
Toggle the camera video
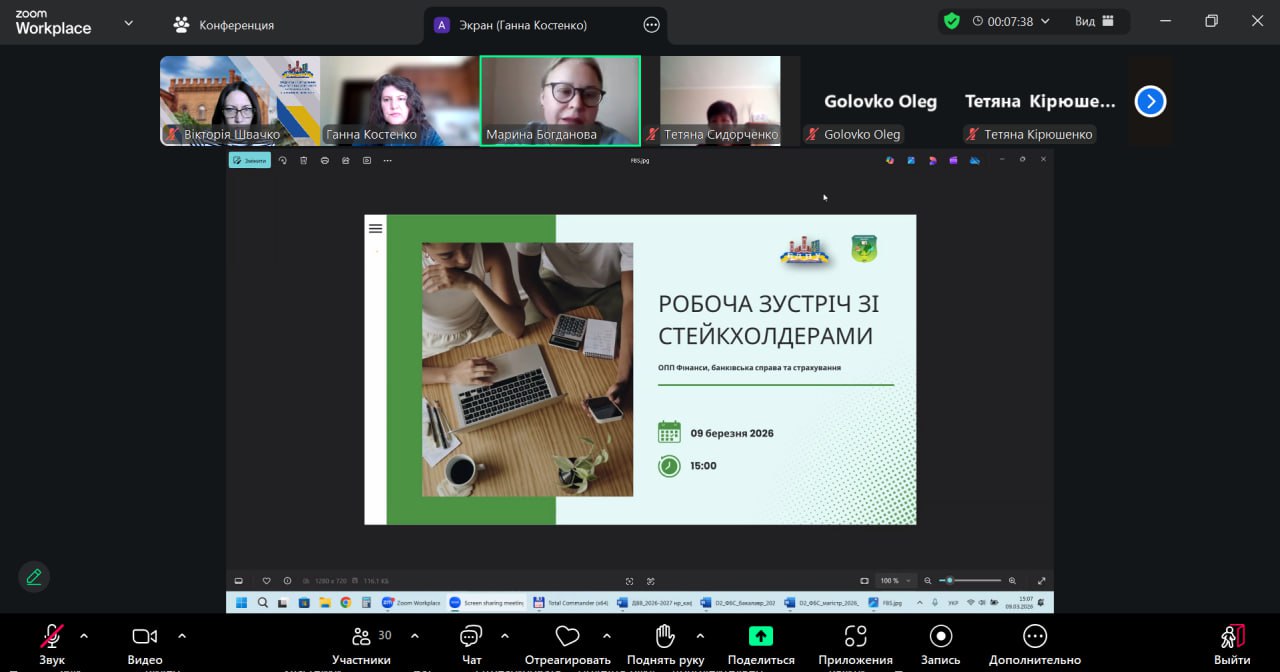pos(145,637)
